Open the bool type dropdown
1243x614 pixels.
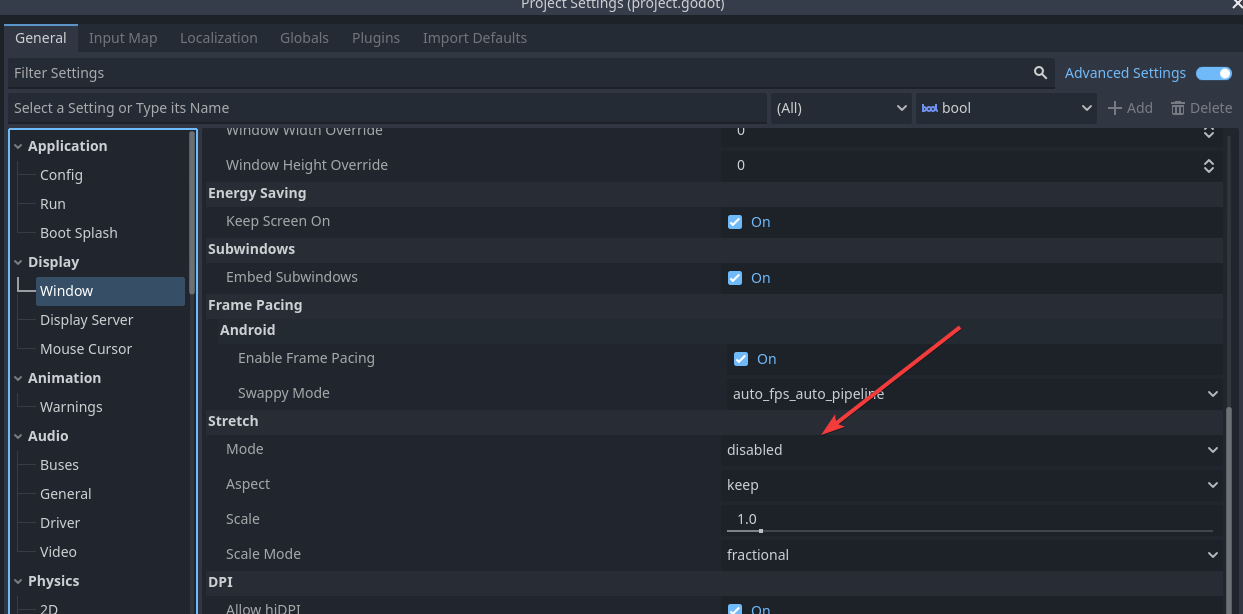[x=1006, y=108]
